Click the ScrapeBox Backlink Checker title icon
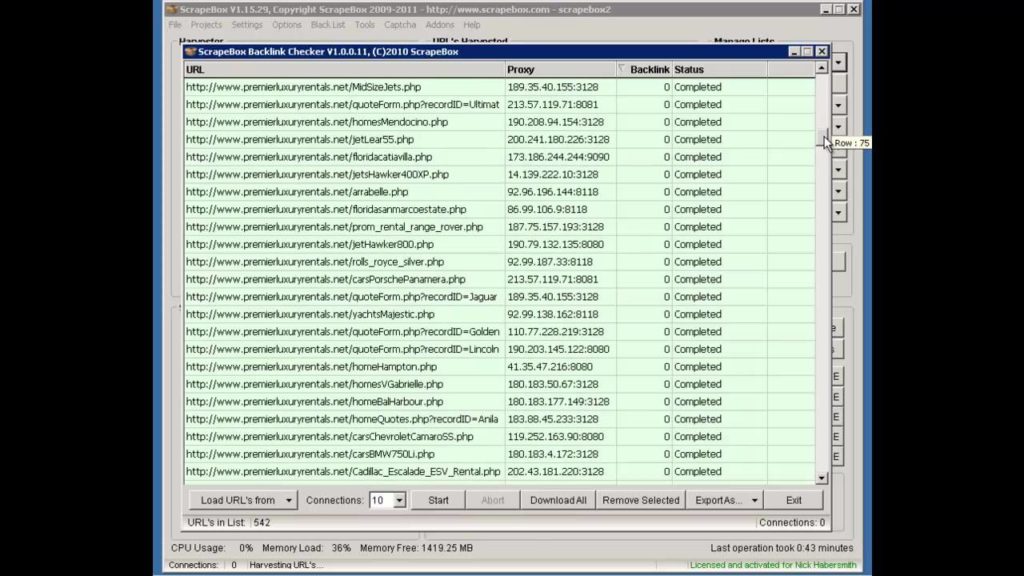Viewport: 1024px width, 576px height. click(x=191, y=52)
